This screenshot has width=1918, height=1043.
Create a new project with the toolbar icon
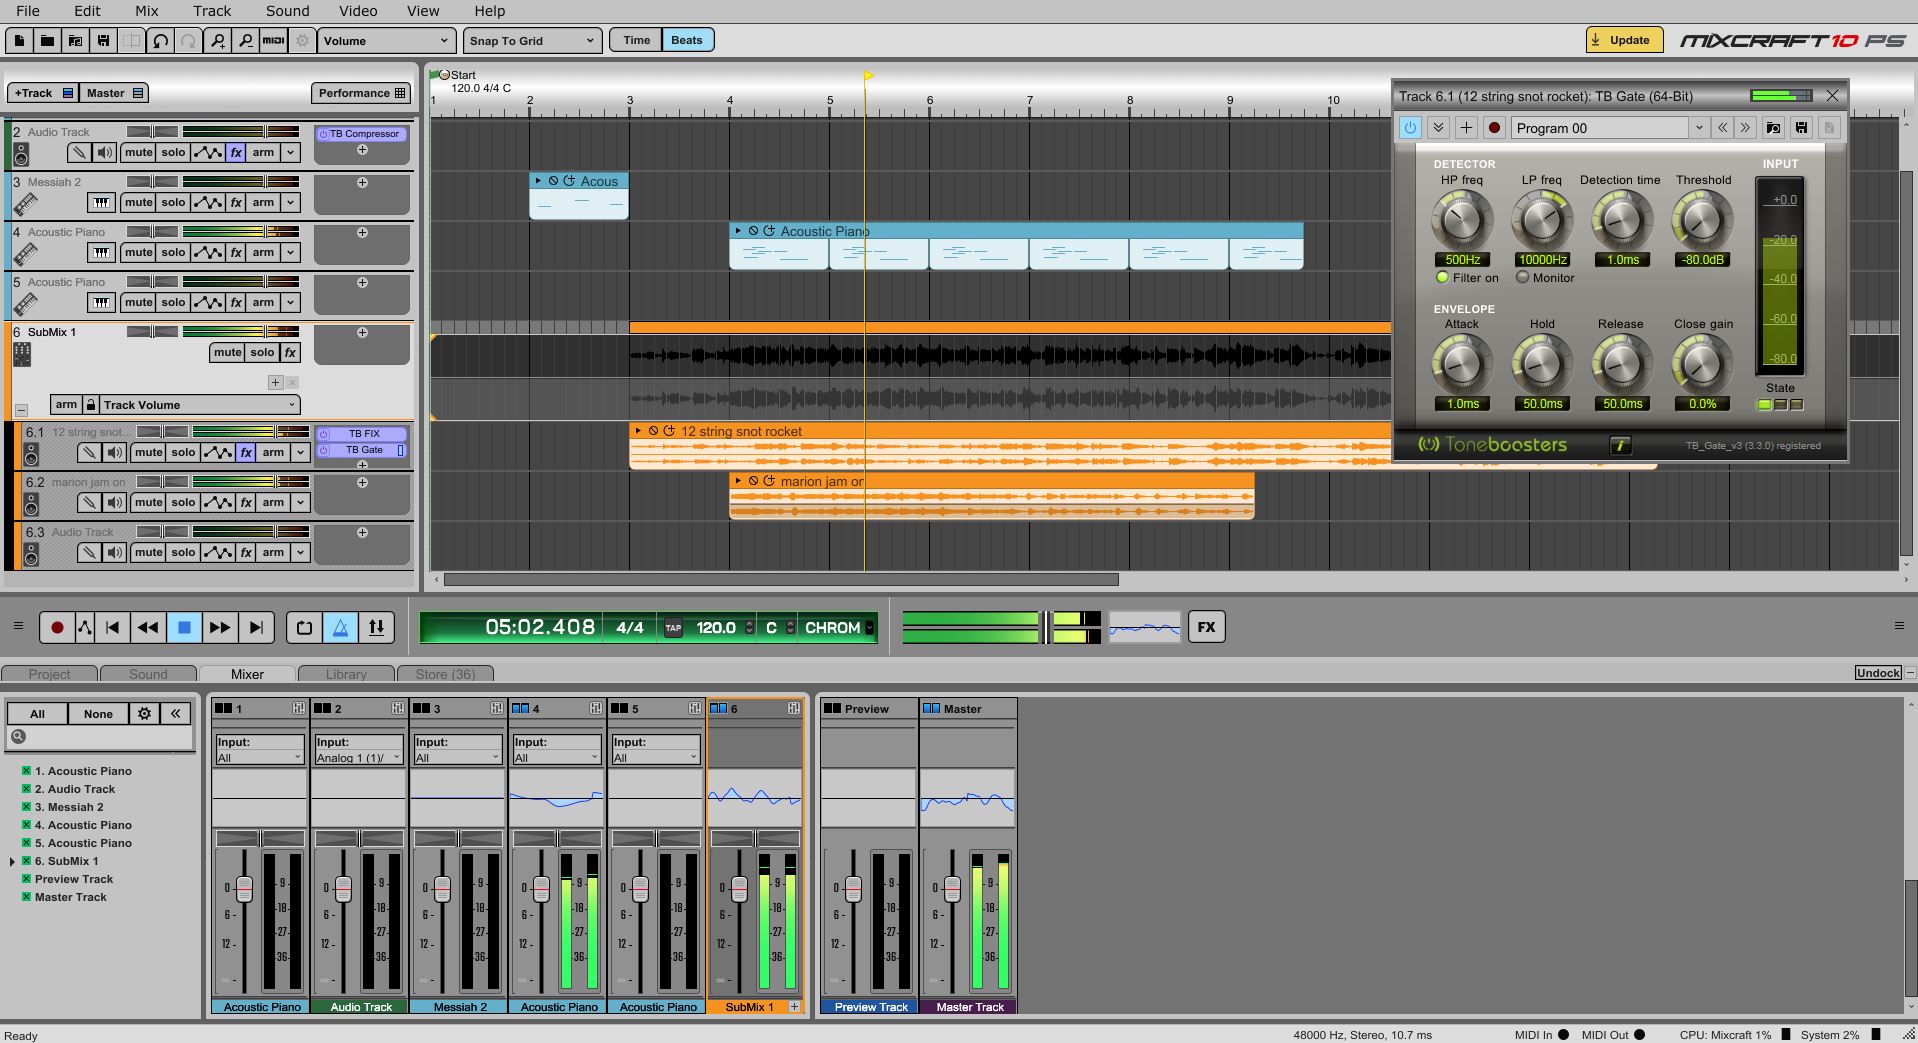point(19,41)
